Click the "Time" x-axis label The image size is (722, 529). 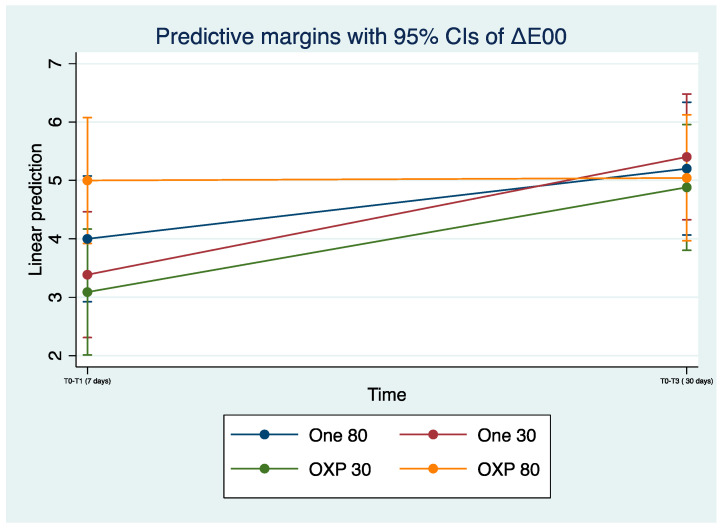tap(386, 393)
